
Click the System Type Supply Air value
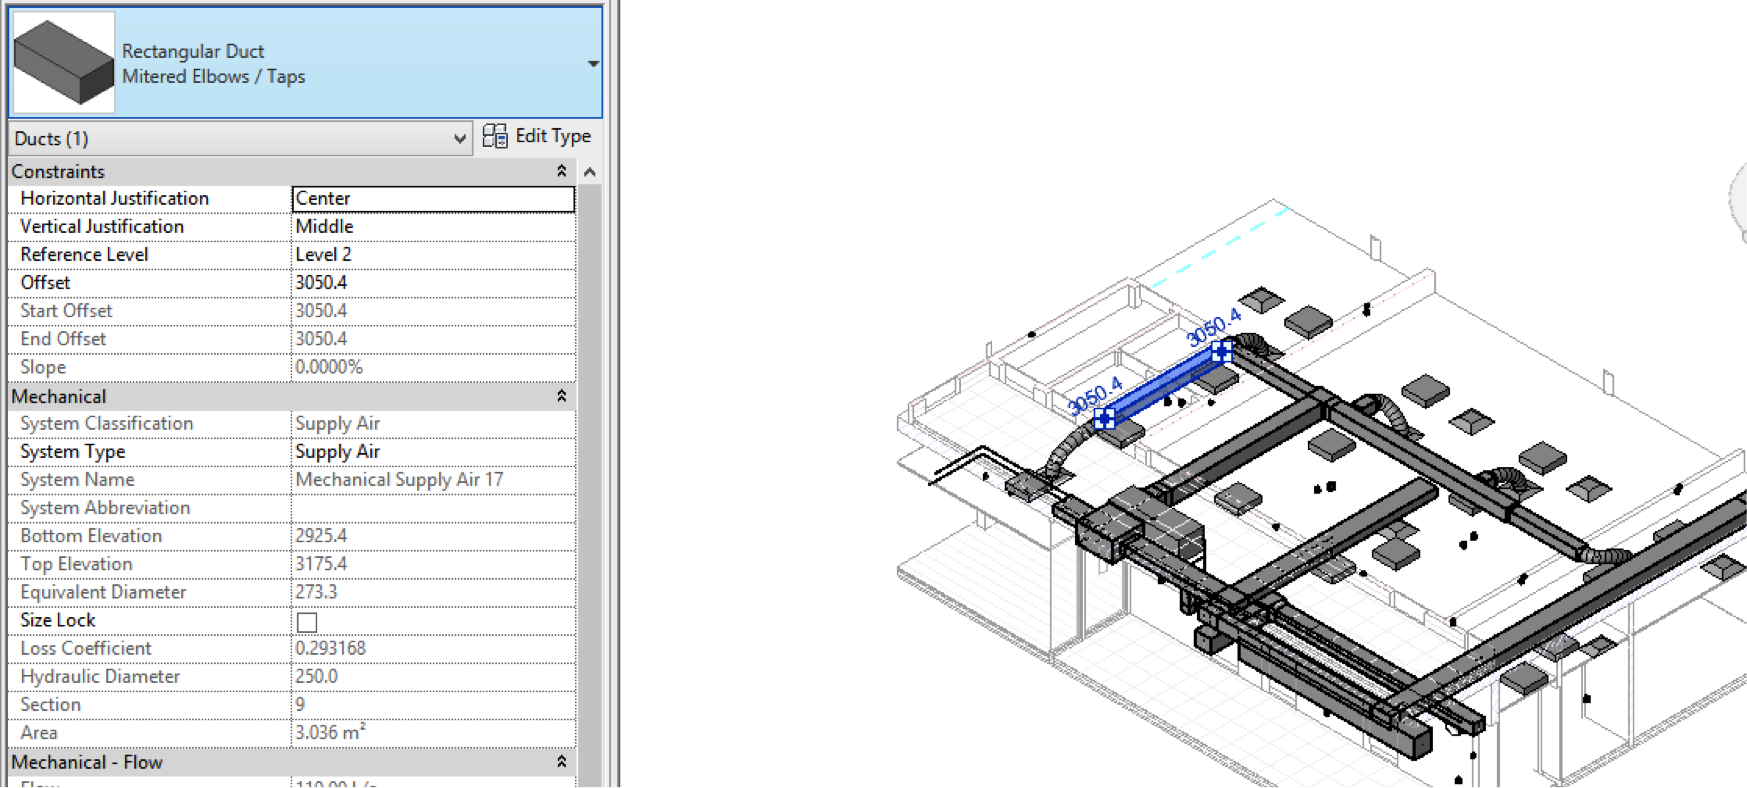pyautogui.click(x=432, y=452)
